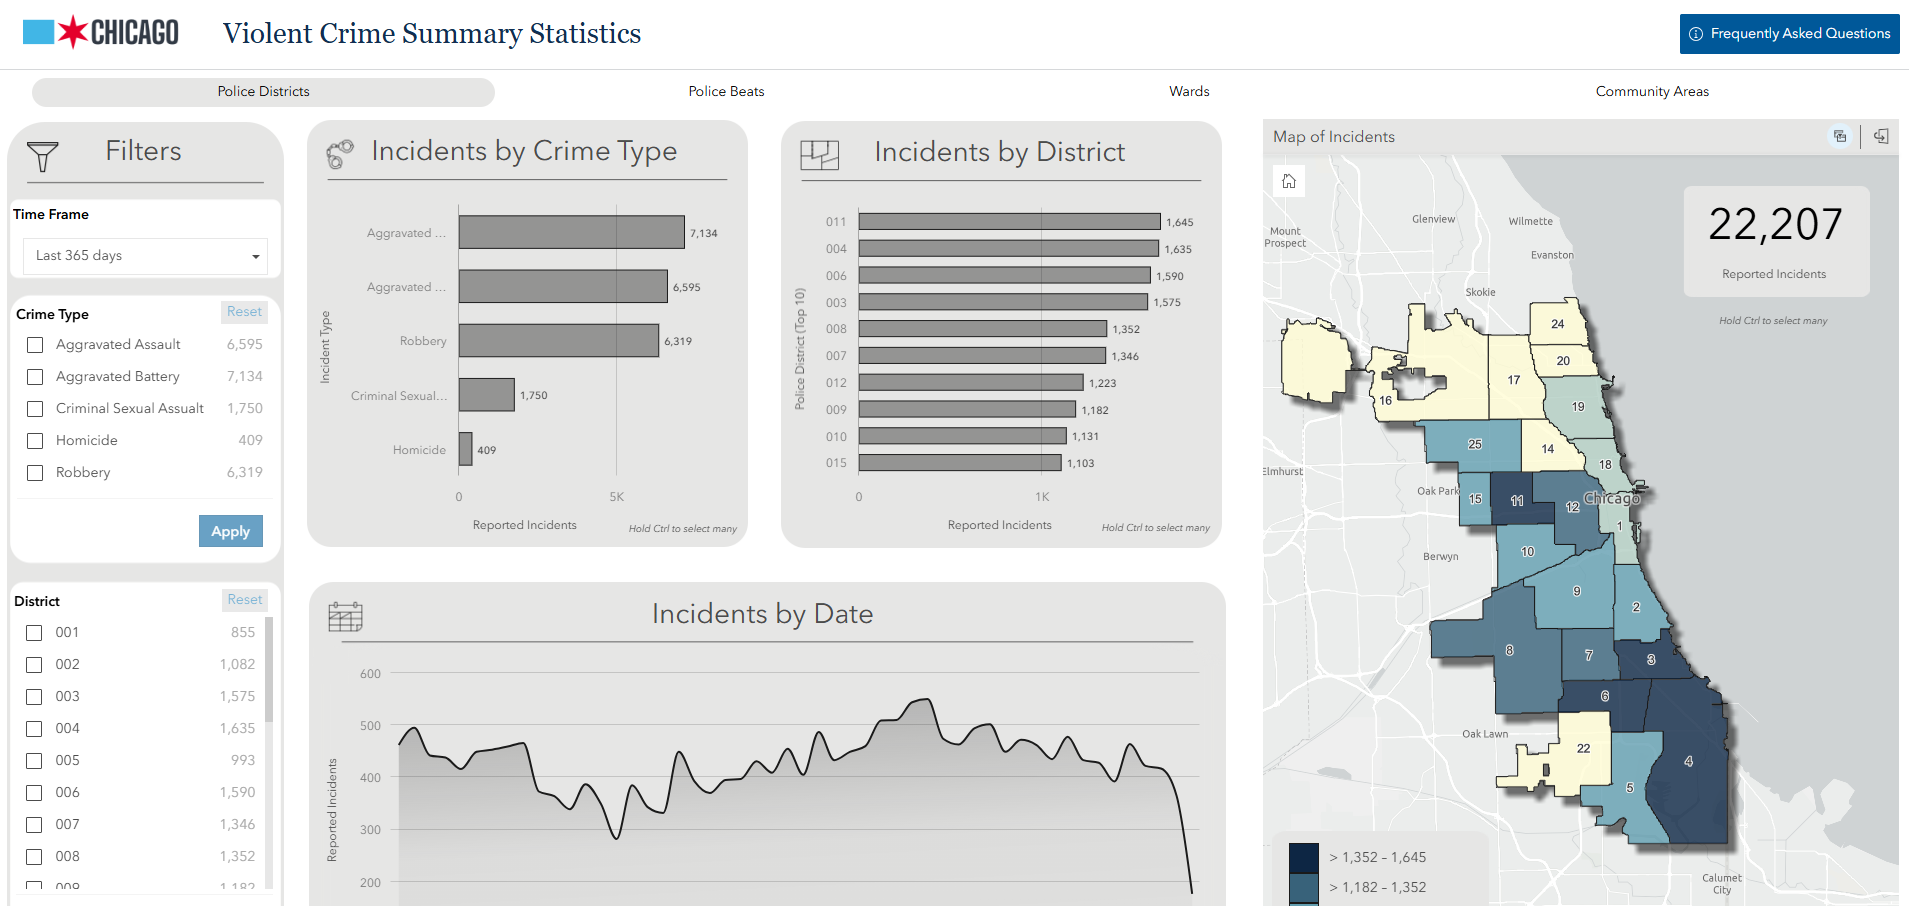
Task: Go to the Wards tab
Action: pyautogui.click(x=1189, y=91)
